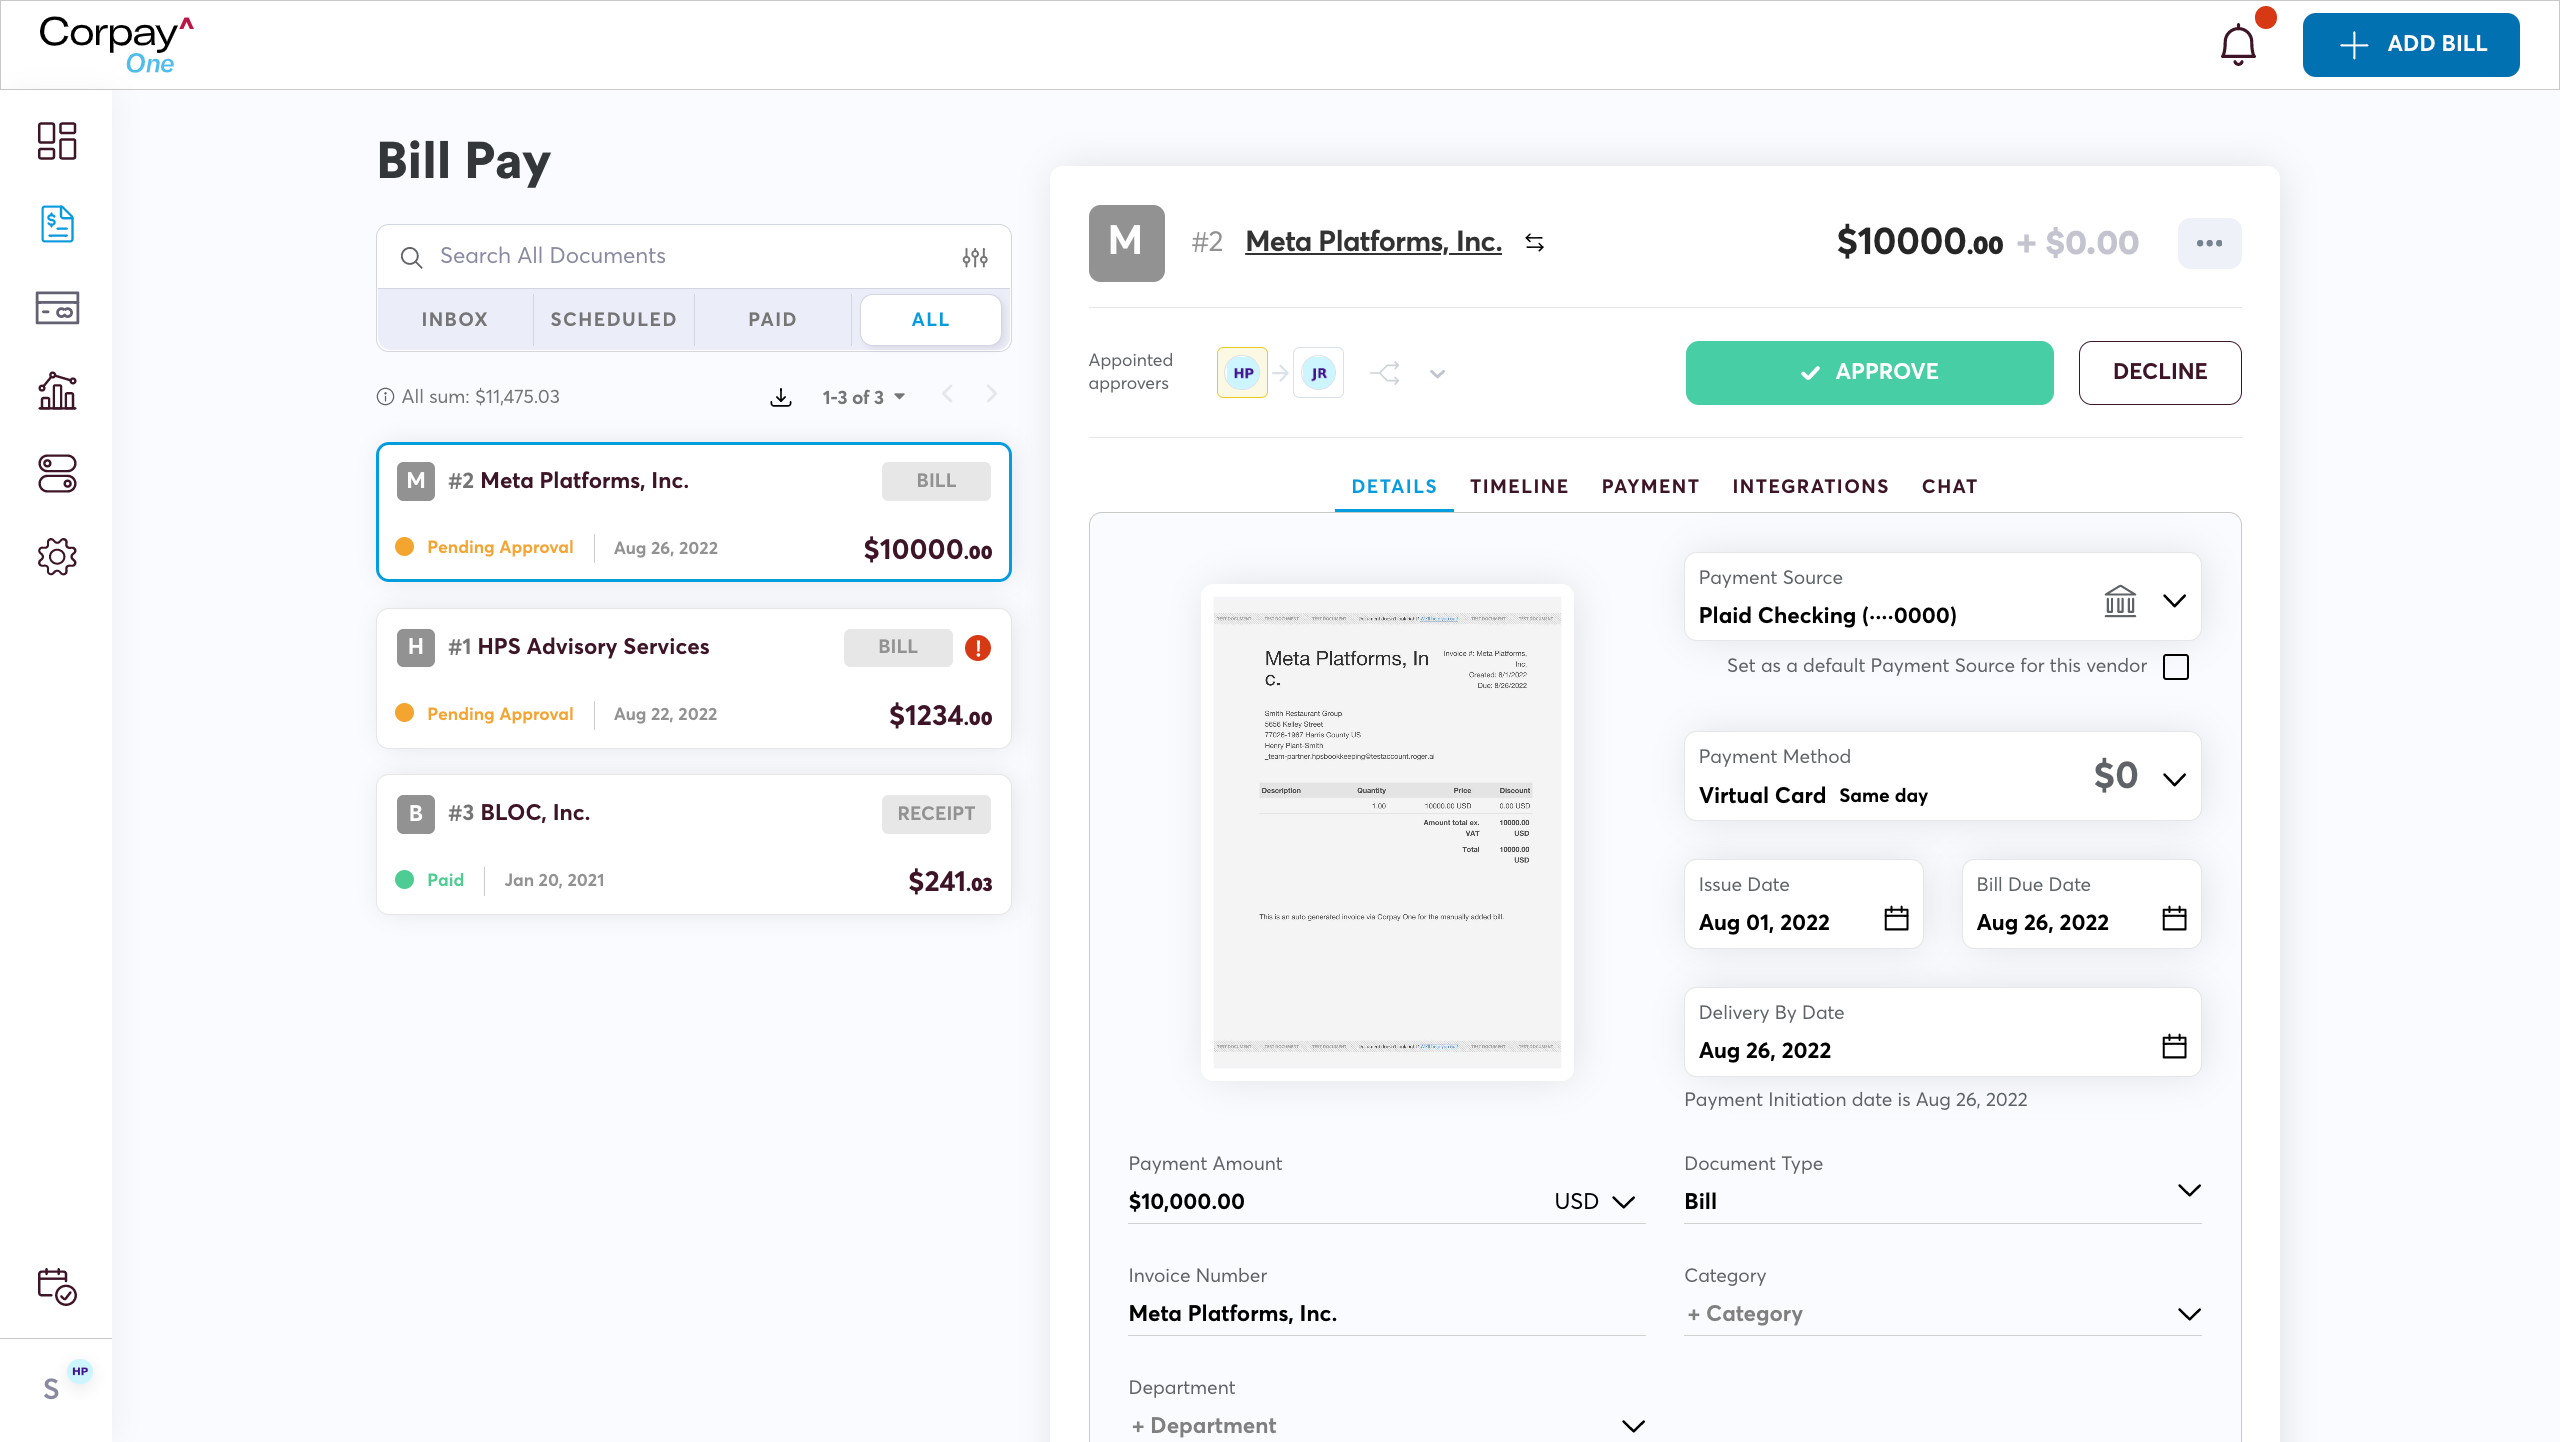Open the INTEGRATIONS tab
2560x1442 pixels.
(x=1810, y=487)
